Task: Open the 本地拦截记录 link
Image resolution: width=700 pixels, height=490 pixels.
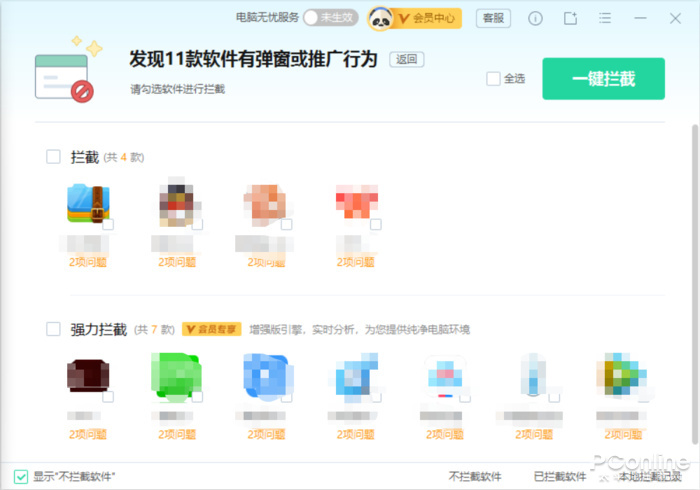Action: [650, 477]
